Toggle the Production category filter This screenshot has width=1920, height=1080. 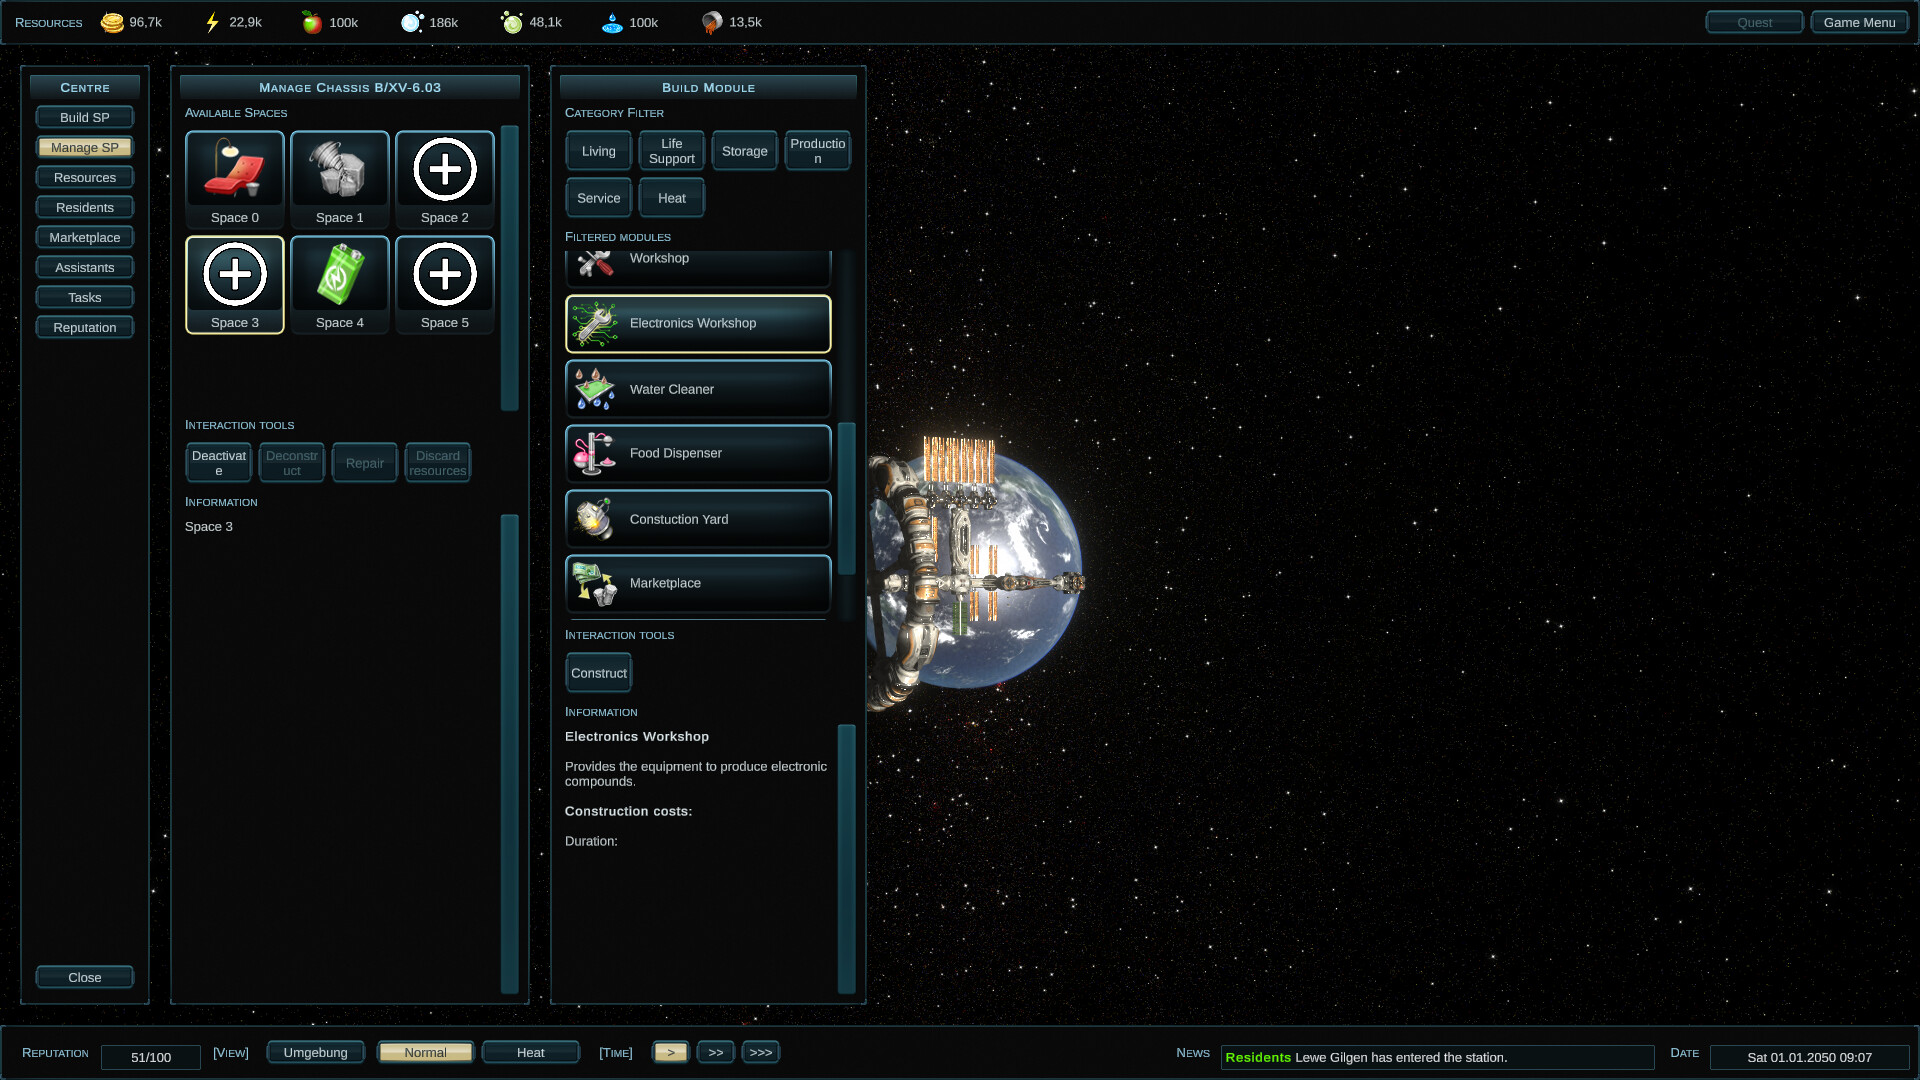click(817, 150)
